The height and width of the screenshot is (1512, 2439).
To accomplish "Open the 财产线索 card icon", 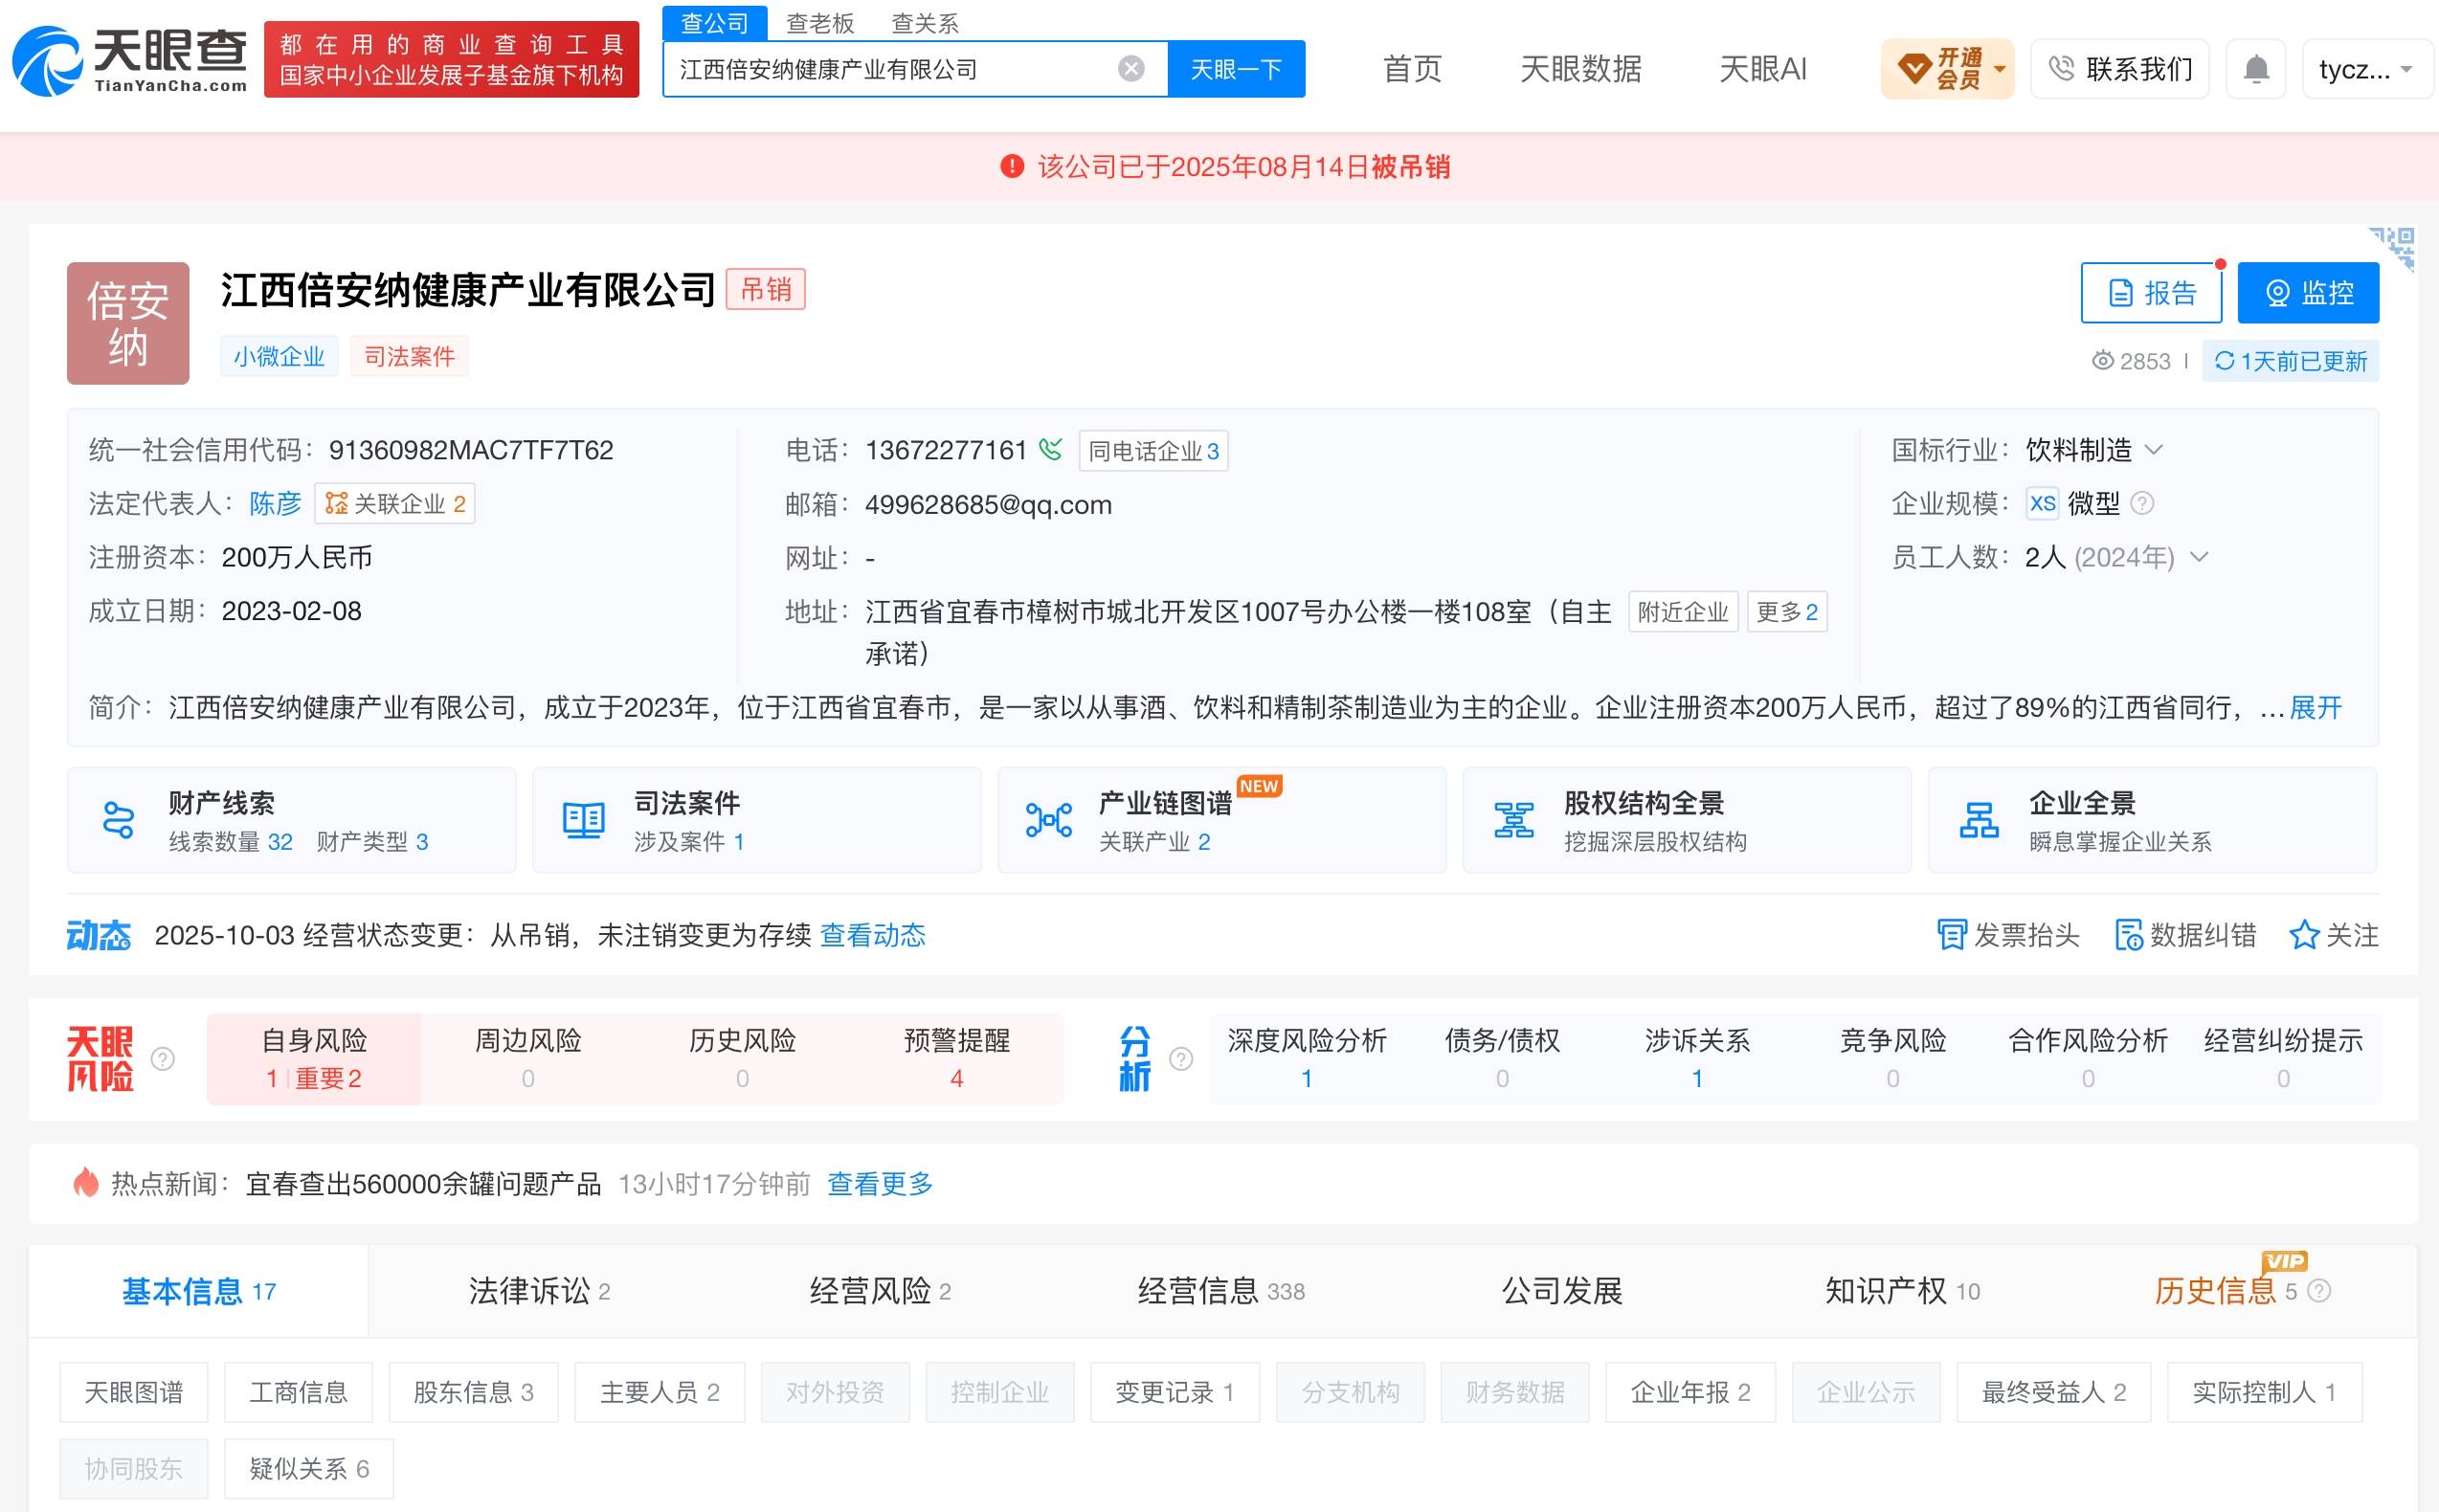I will click(118, 820).
